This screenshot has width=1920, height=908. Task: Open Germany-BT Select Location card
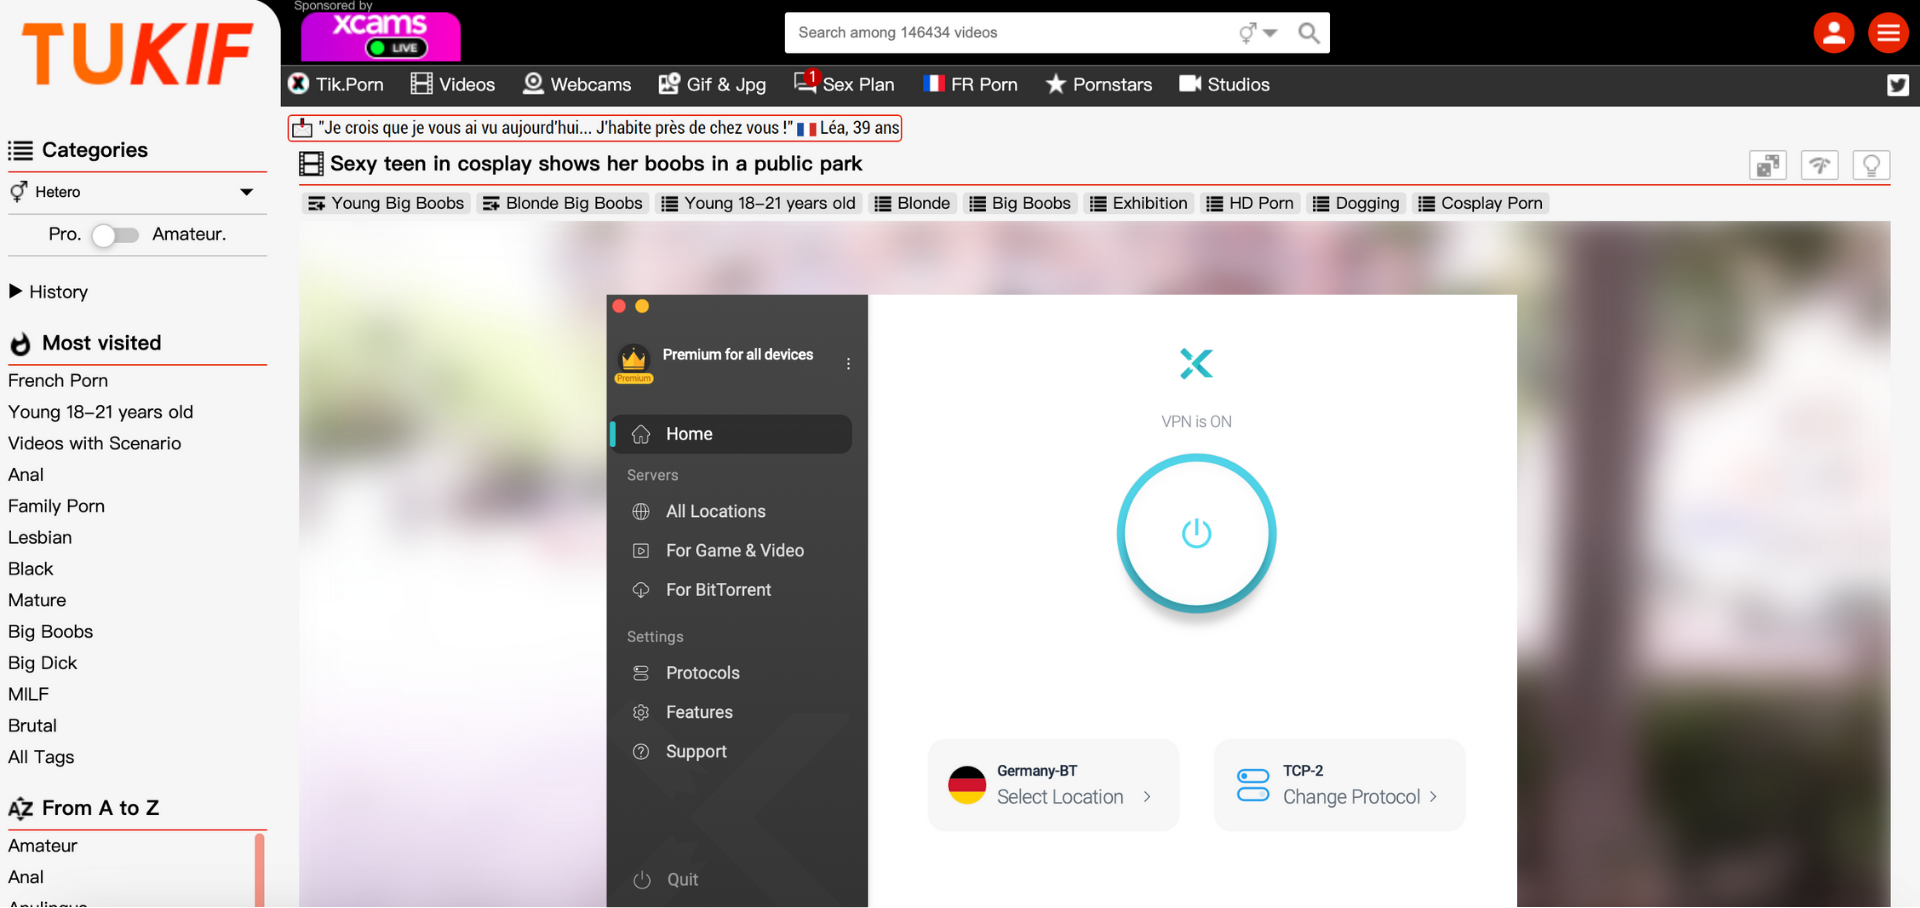[1053, 785]
